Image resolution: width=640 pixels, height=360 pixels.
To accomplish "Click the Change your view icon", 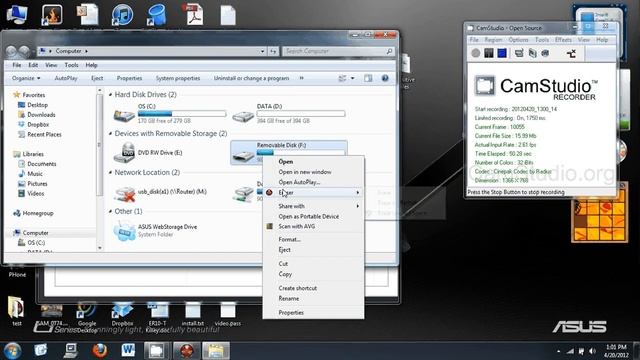I will pos(342,78).
